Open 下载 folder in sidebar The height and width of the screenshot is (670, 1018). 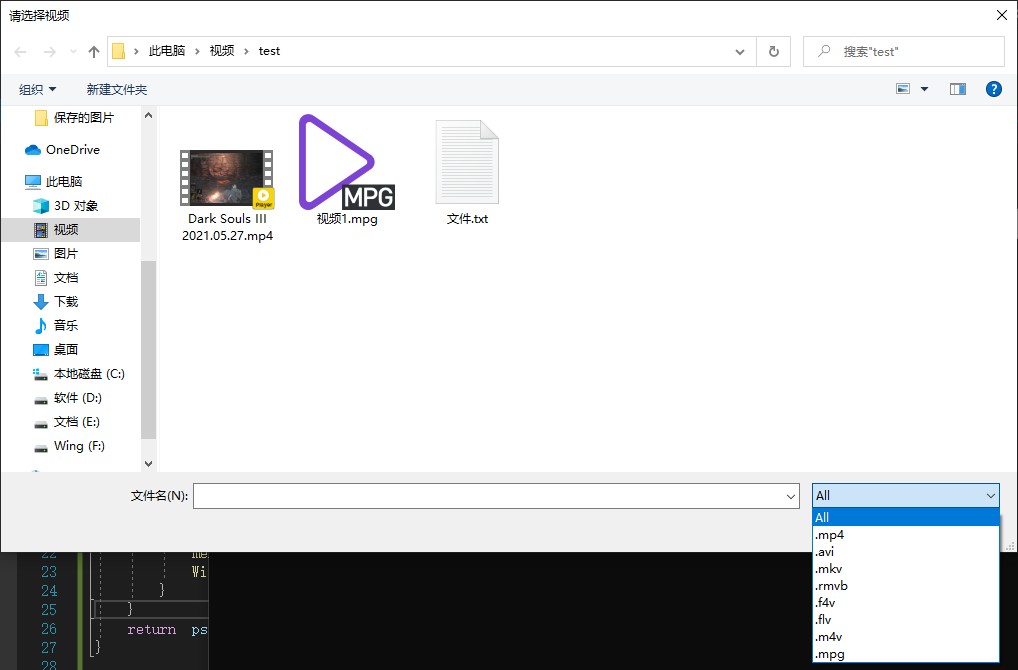[56, 302]
